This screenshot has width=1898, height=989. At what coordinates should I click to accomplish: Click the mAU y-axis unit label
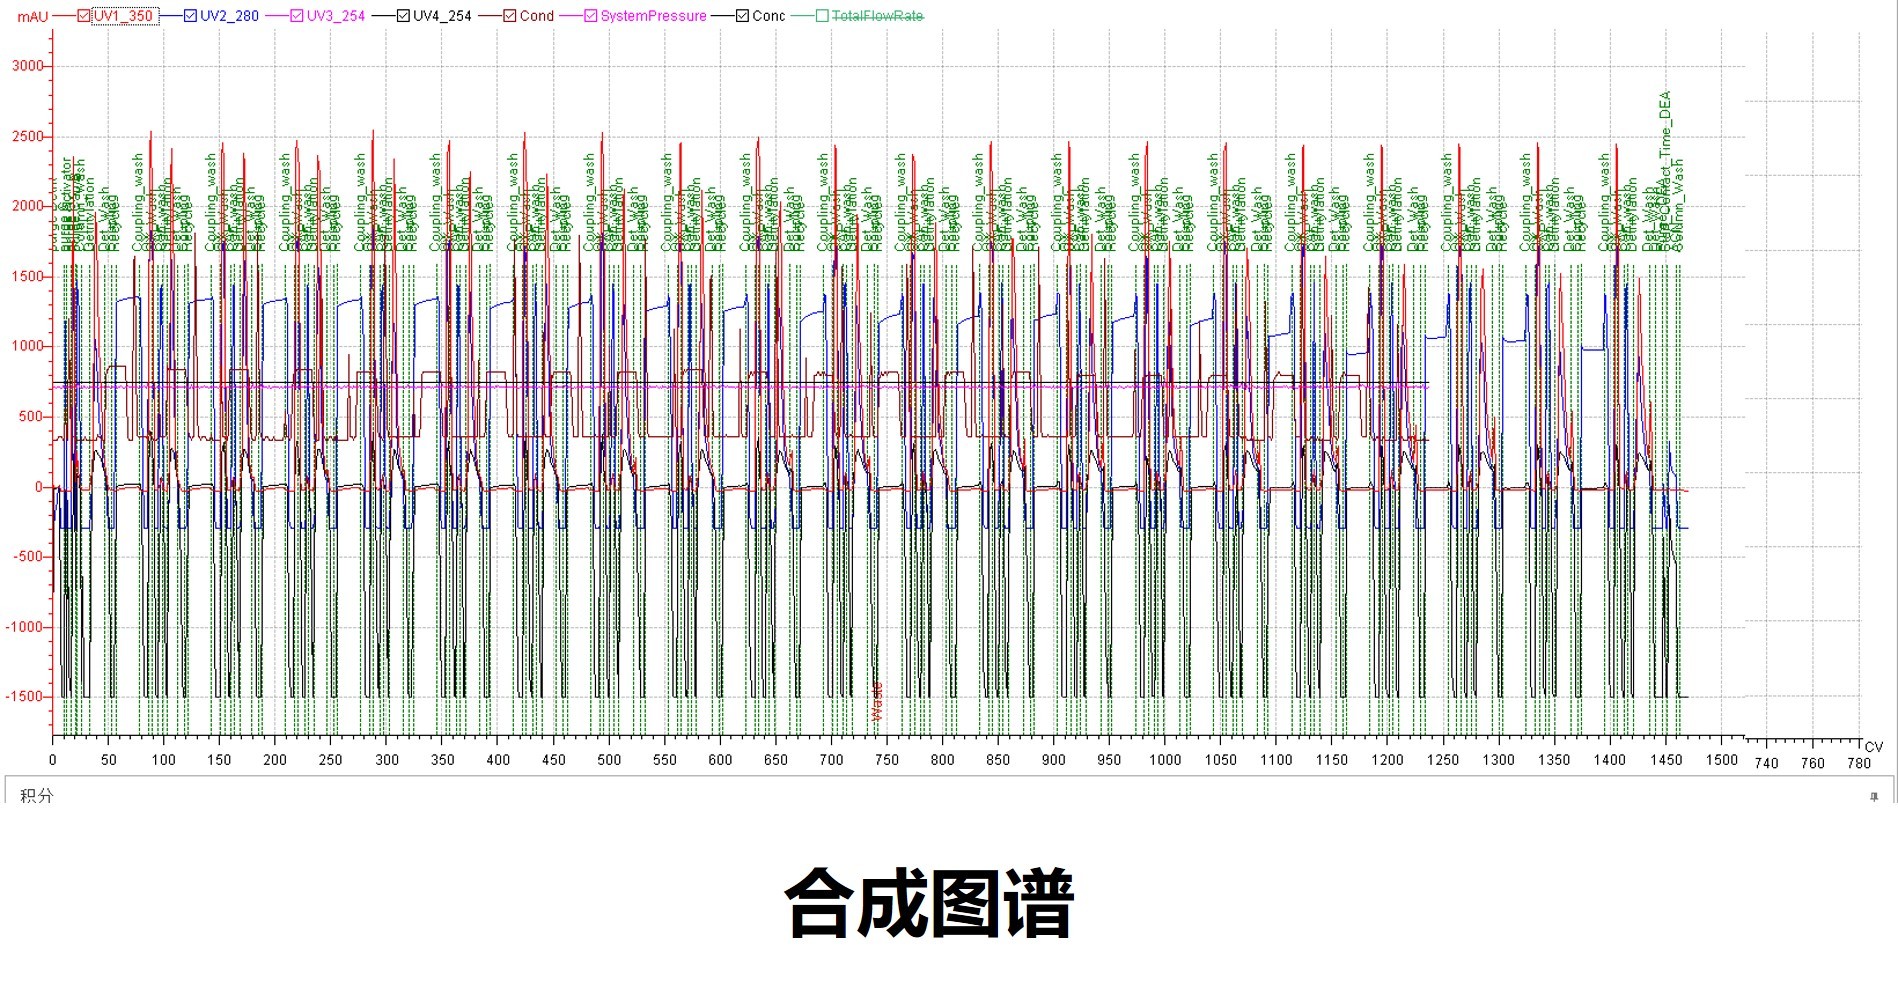pyautogui.click(x=32, y=17)
